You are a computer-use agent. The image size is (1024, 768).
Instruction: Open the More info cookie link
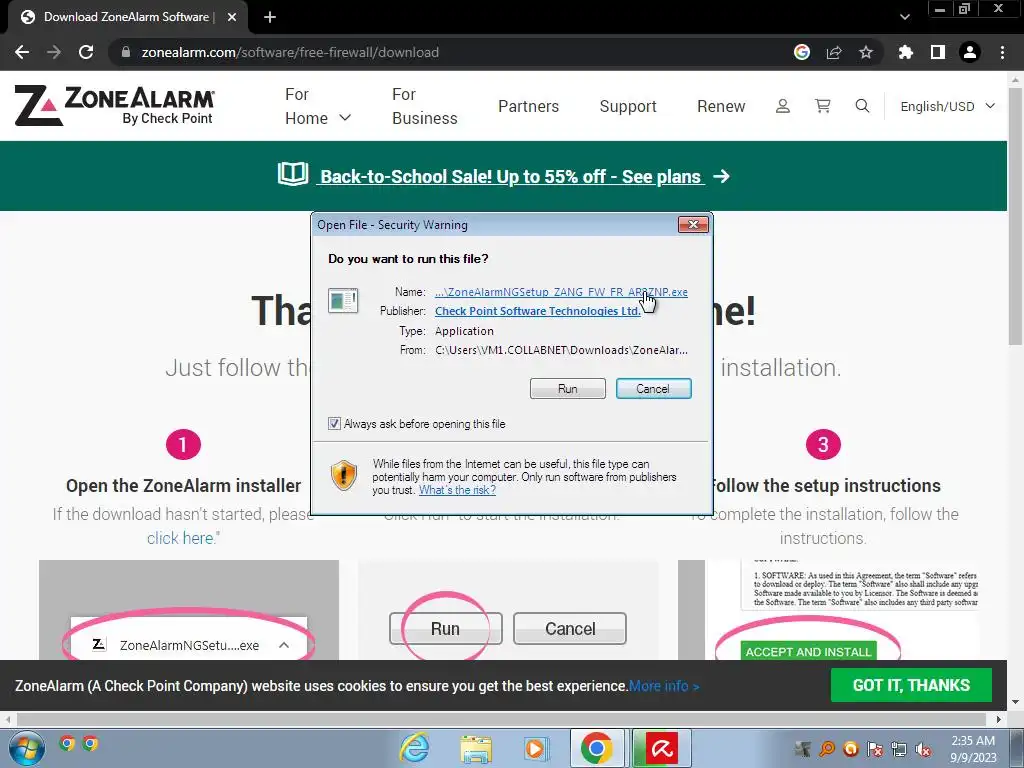click(664, 686)
